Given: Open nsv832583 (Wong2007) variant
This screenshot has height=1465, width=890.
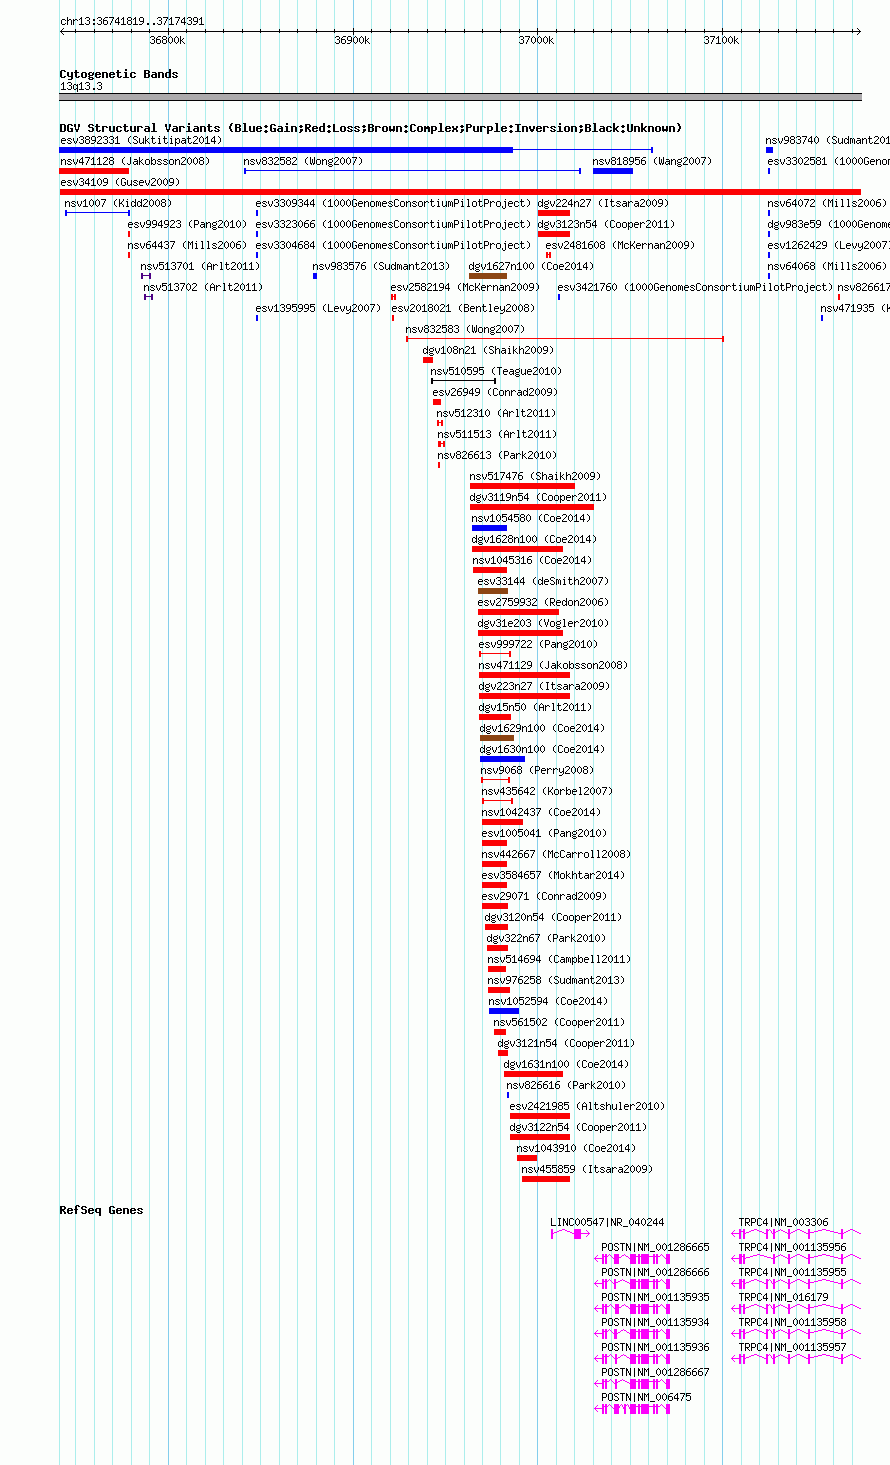Looking at the screenshot, I should coord(465,330).
